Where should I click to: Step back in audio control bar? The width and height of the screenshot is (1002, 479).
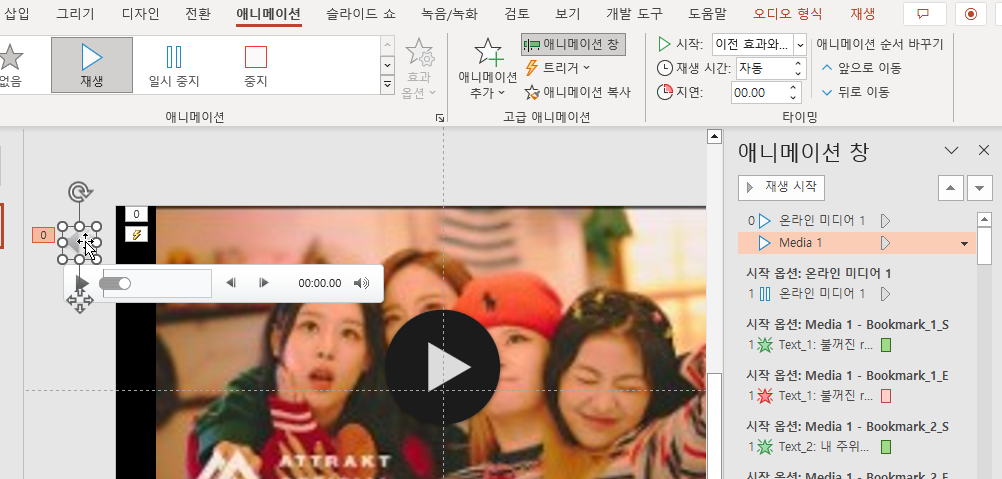coord(232,283)
